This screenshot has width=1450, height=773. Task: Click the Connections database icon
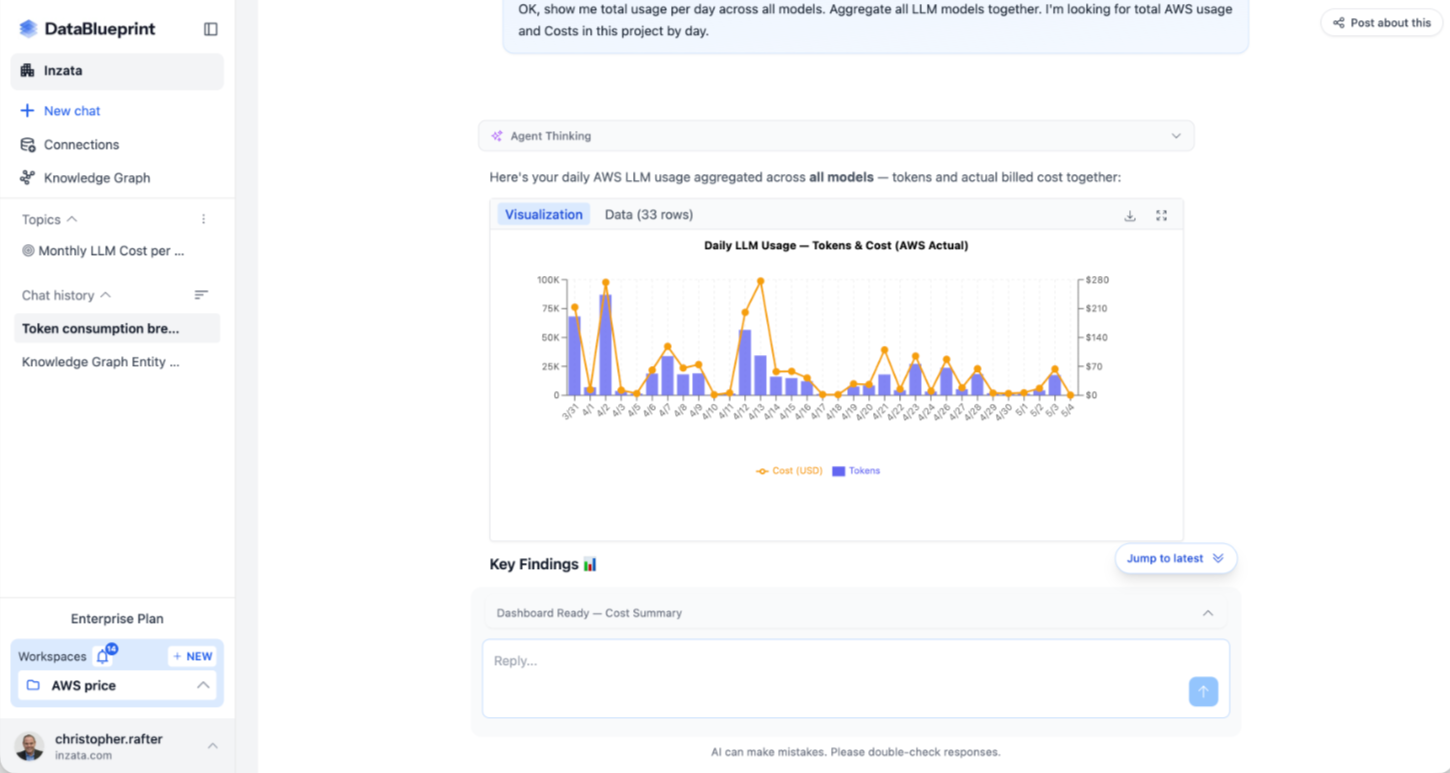(x=28, y=145)
